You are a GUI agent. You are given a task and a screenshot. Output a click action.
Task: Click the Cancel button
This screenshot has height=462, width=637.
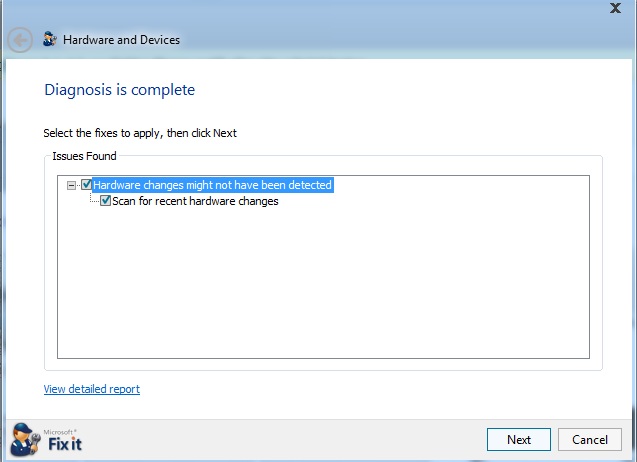590,440
